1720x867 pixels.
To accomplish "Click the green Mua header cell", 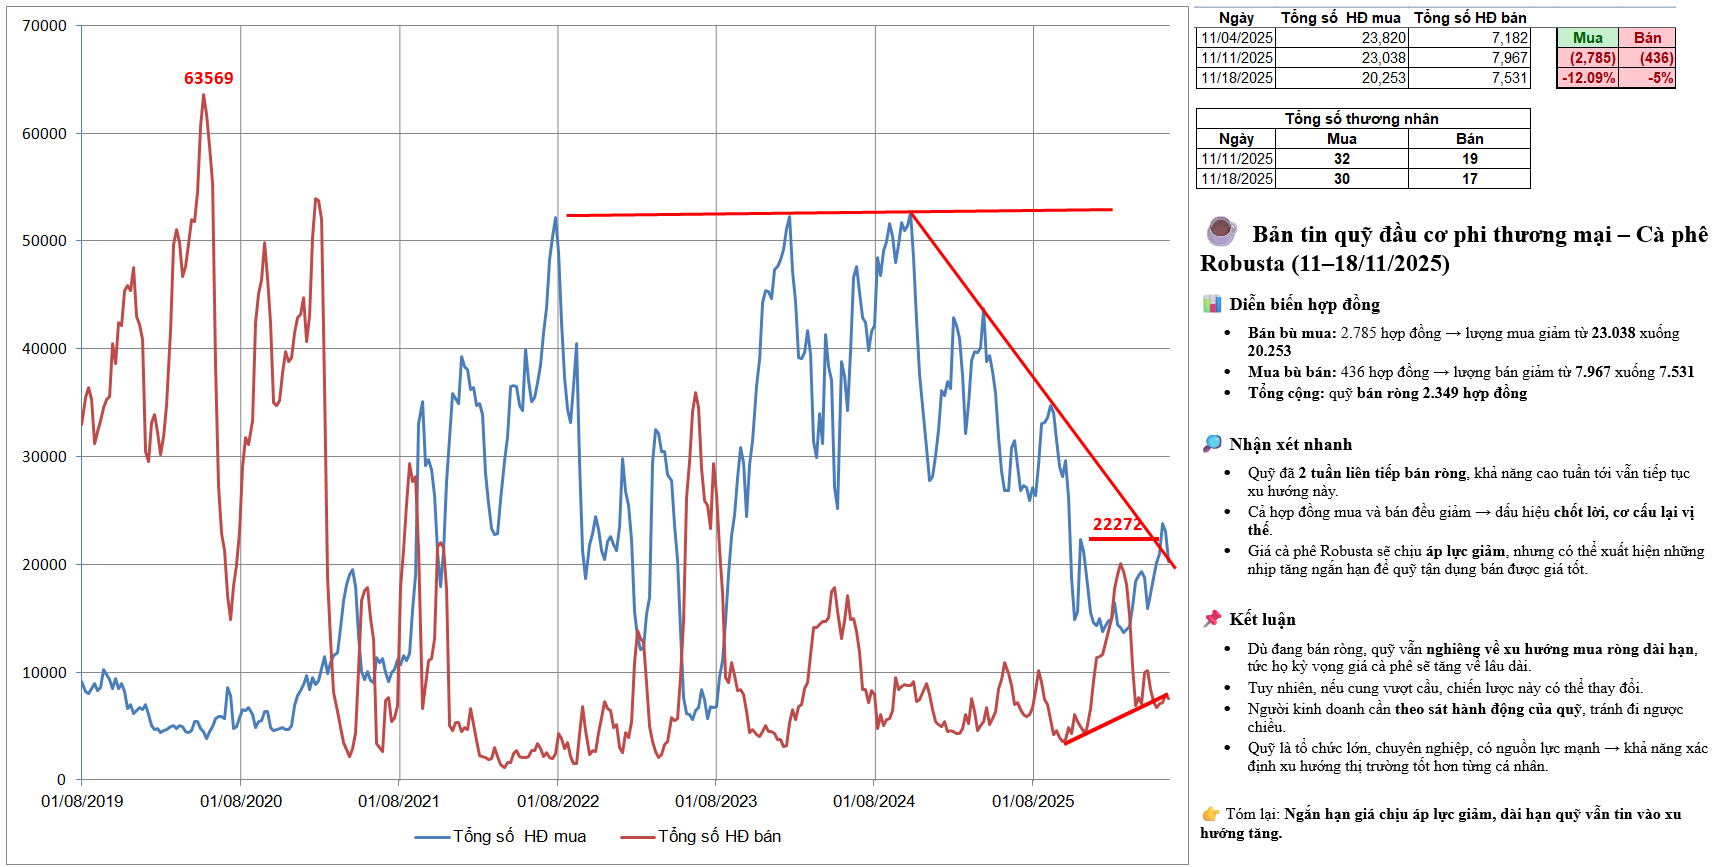I will (x=1587, y=38).
